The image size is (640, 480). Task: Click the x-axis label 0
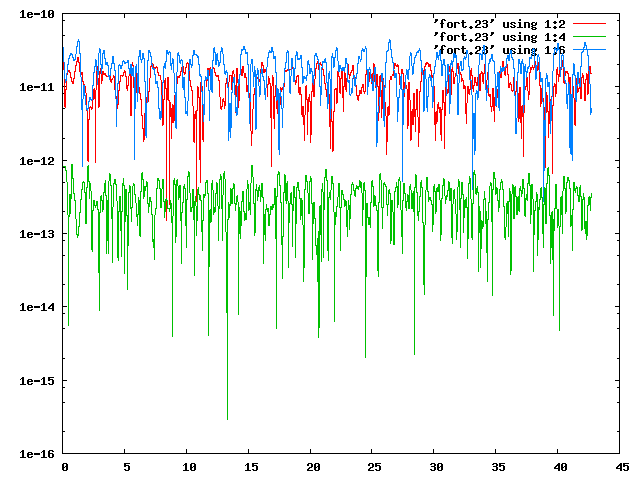[65, 467]
